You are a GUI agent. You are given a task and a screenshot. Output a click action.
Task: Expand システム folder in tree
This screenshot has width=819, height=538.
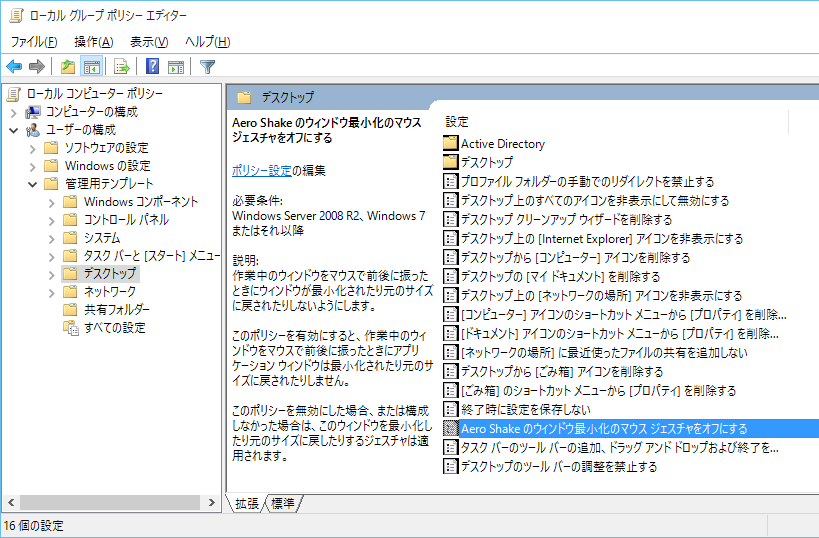point(51,239)
